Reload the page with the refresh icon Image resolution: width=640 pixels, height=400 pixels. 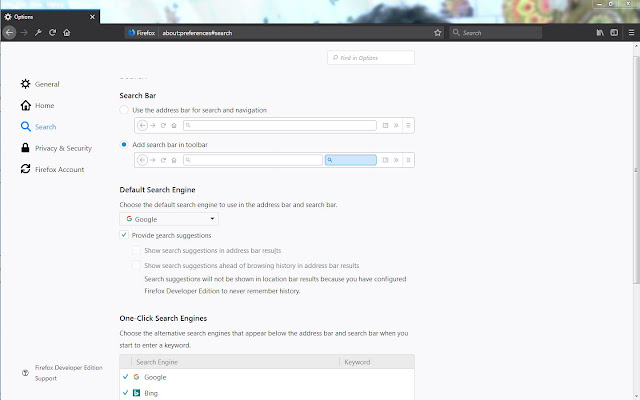tap(52, 33)
